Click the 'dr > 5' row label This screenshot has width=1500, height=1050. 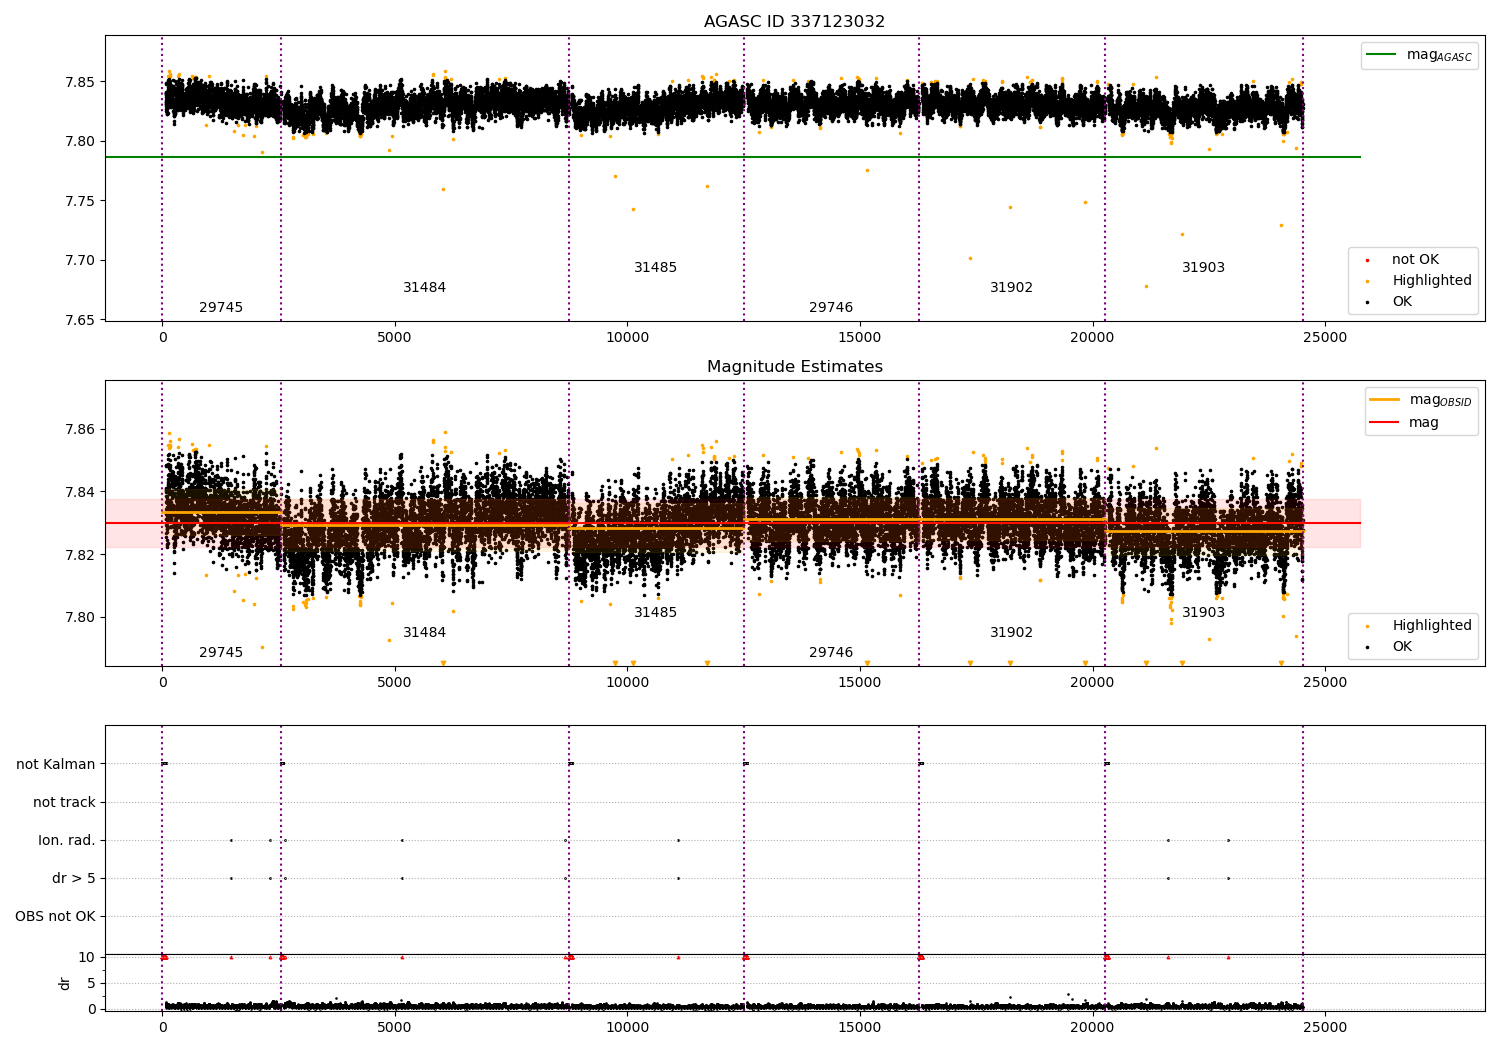click(x=74, y=878)
